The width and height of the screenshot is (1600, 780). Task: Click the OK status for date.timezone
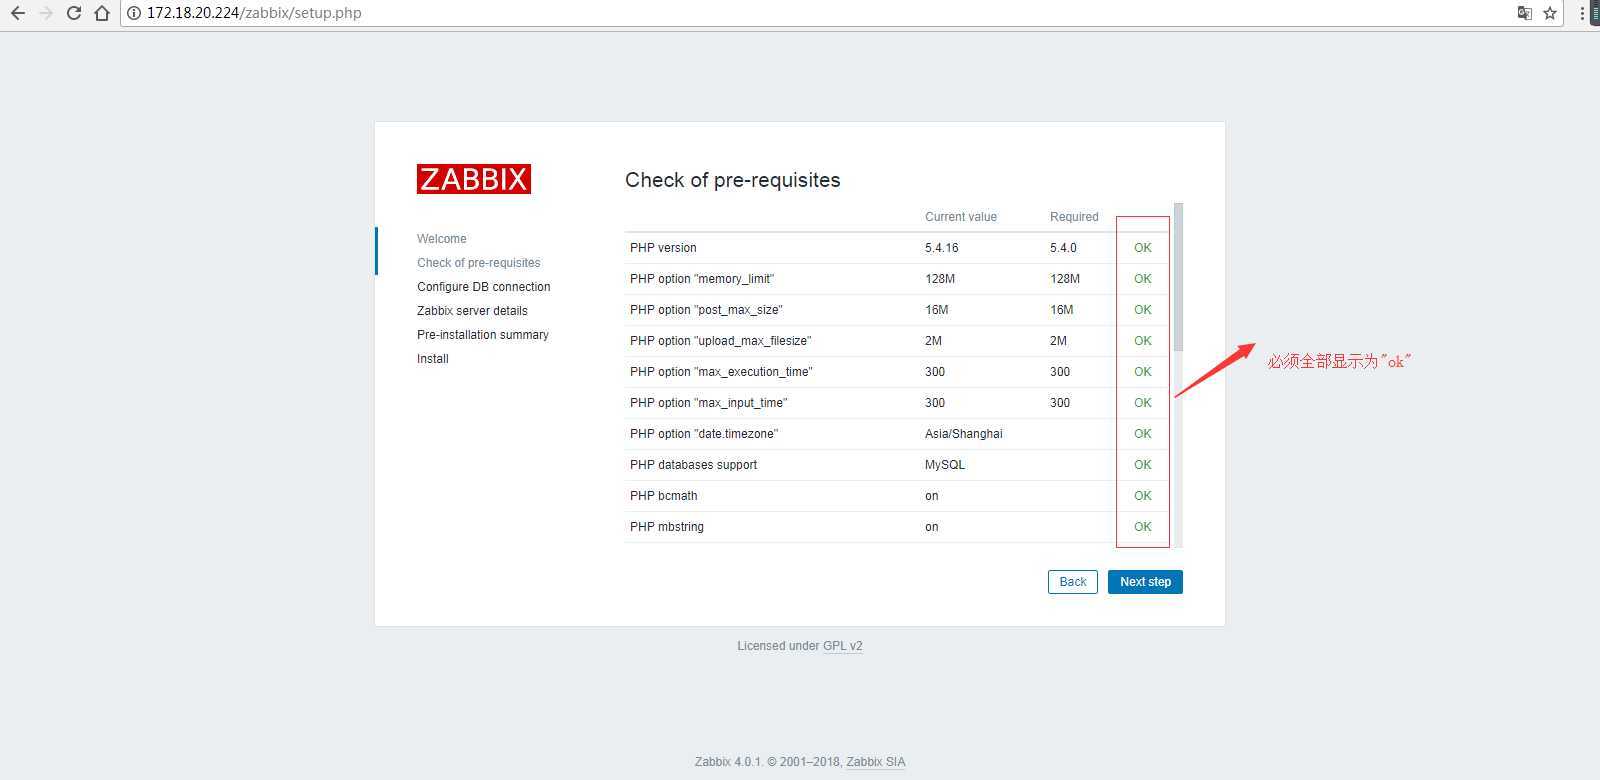click(1143, 434)
